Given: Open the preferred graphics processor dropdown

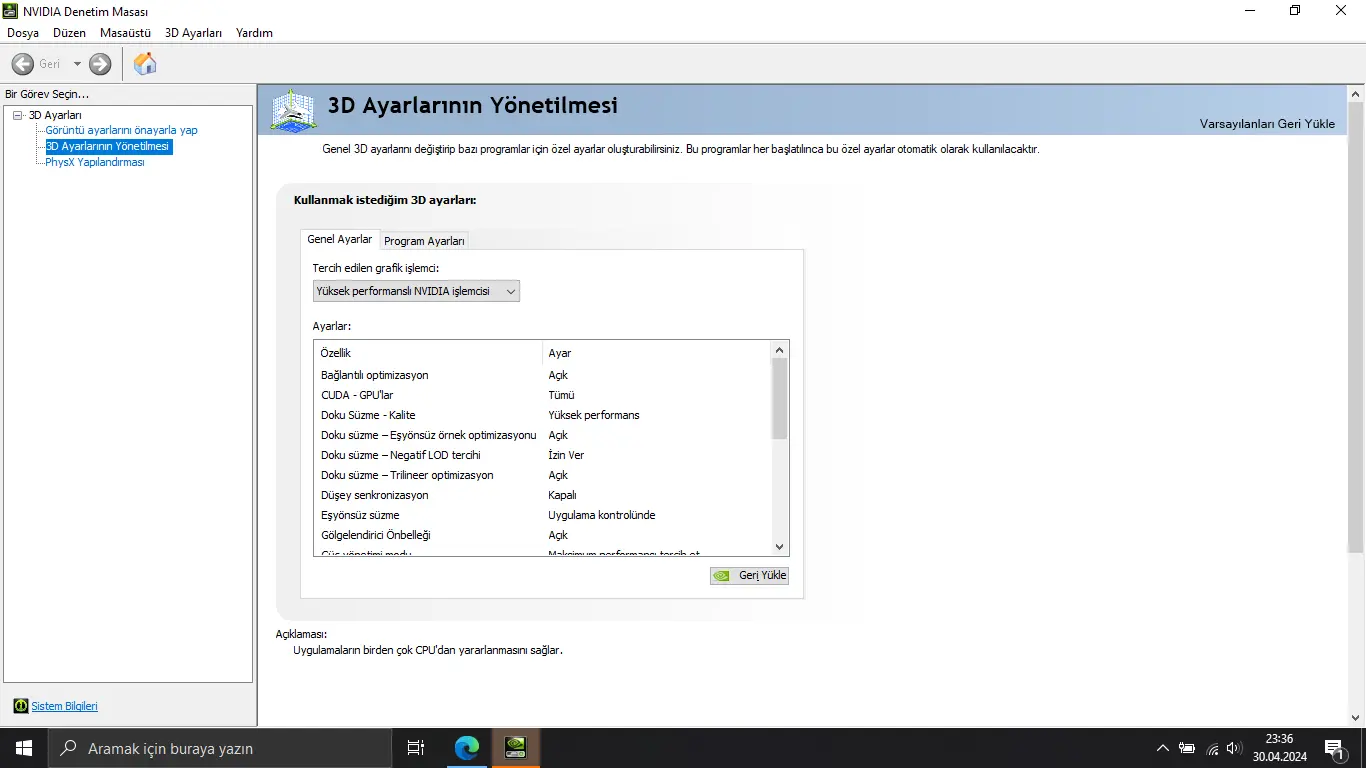Looking at the screenshot, I should pos(416,291).
